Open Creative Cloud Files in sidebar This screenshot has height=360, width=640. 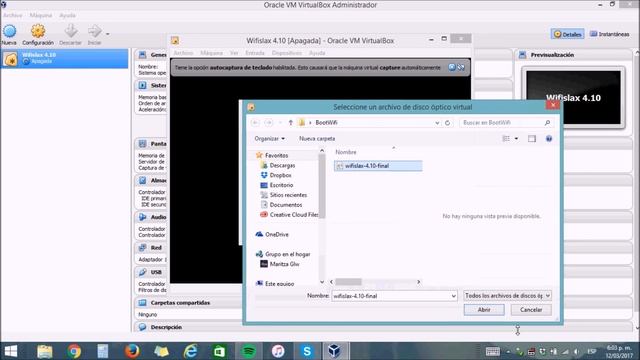(x=293, y=215)
